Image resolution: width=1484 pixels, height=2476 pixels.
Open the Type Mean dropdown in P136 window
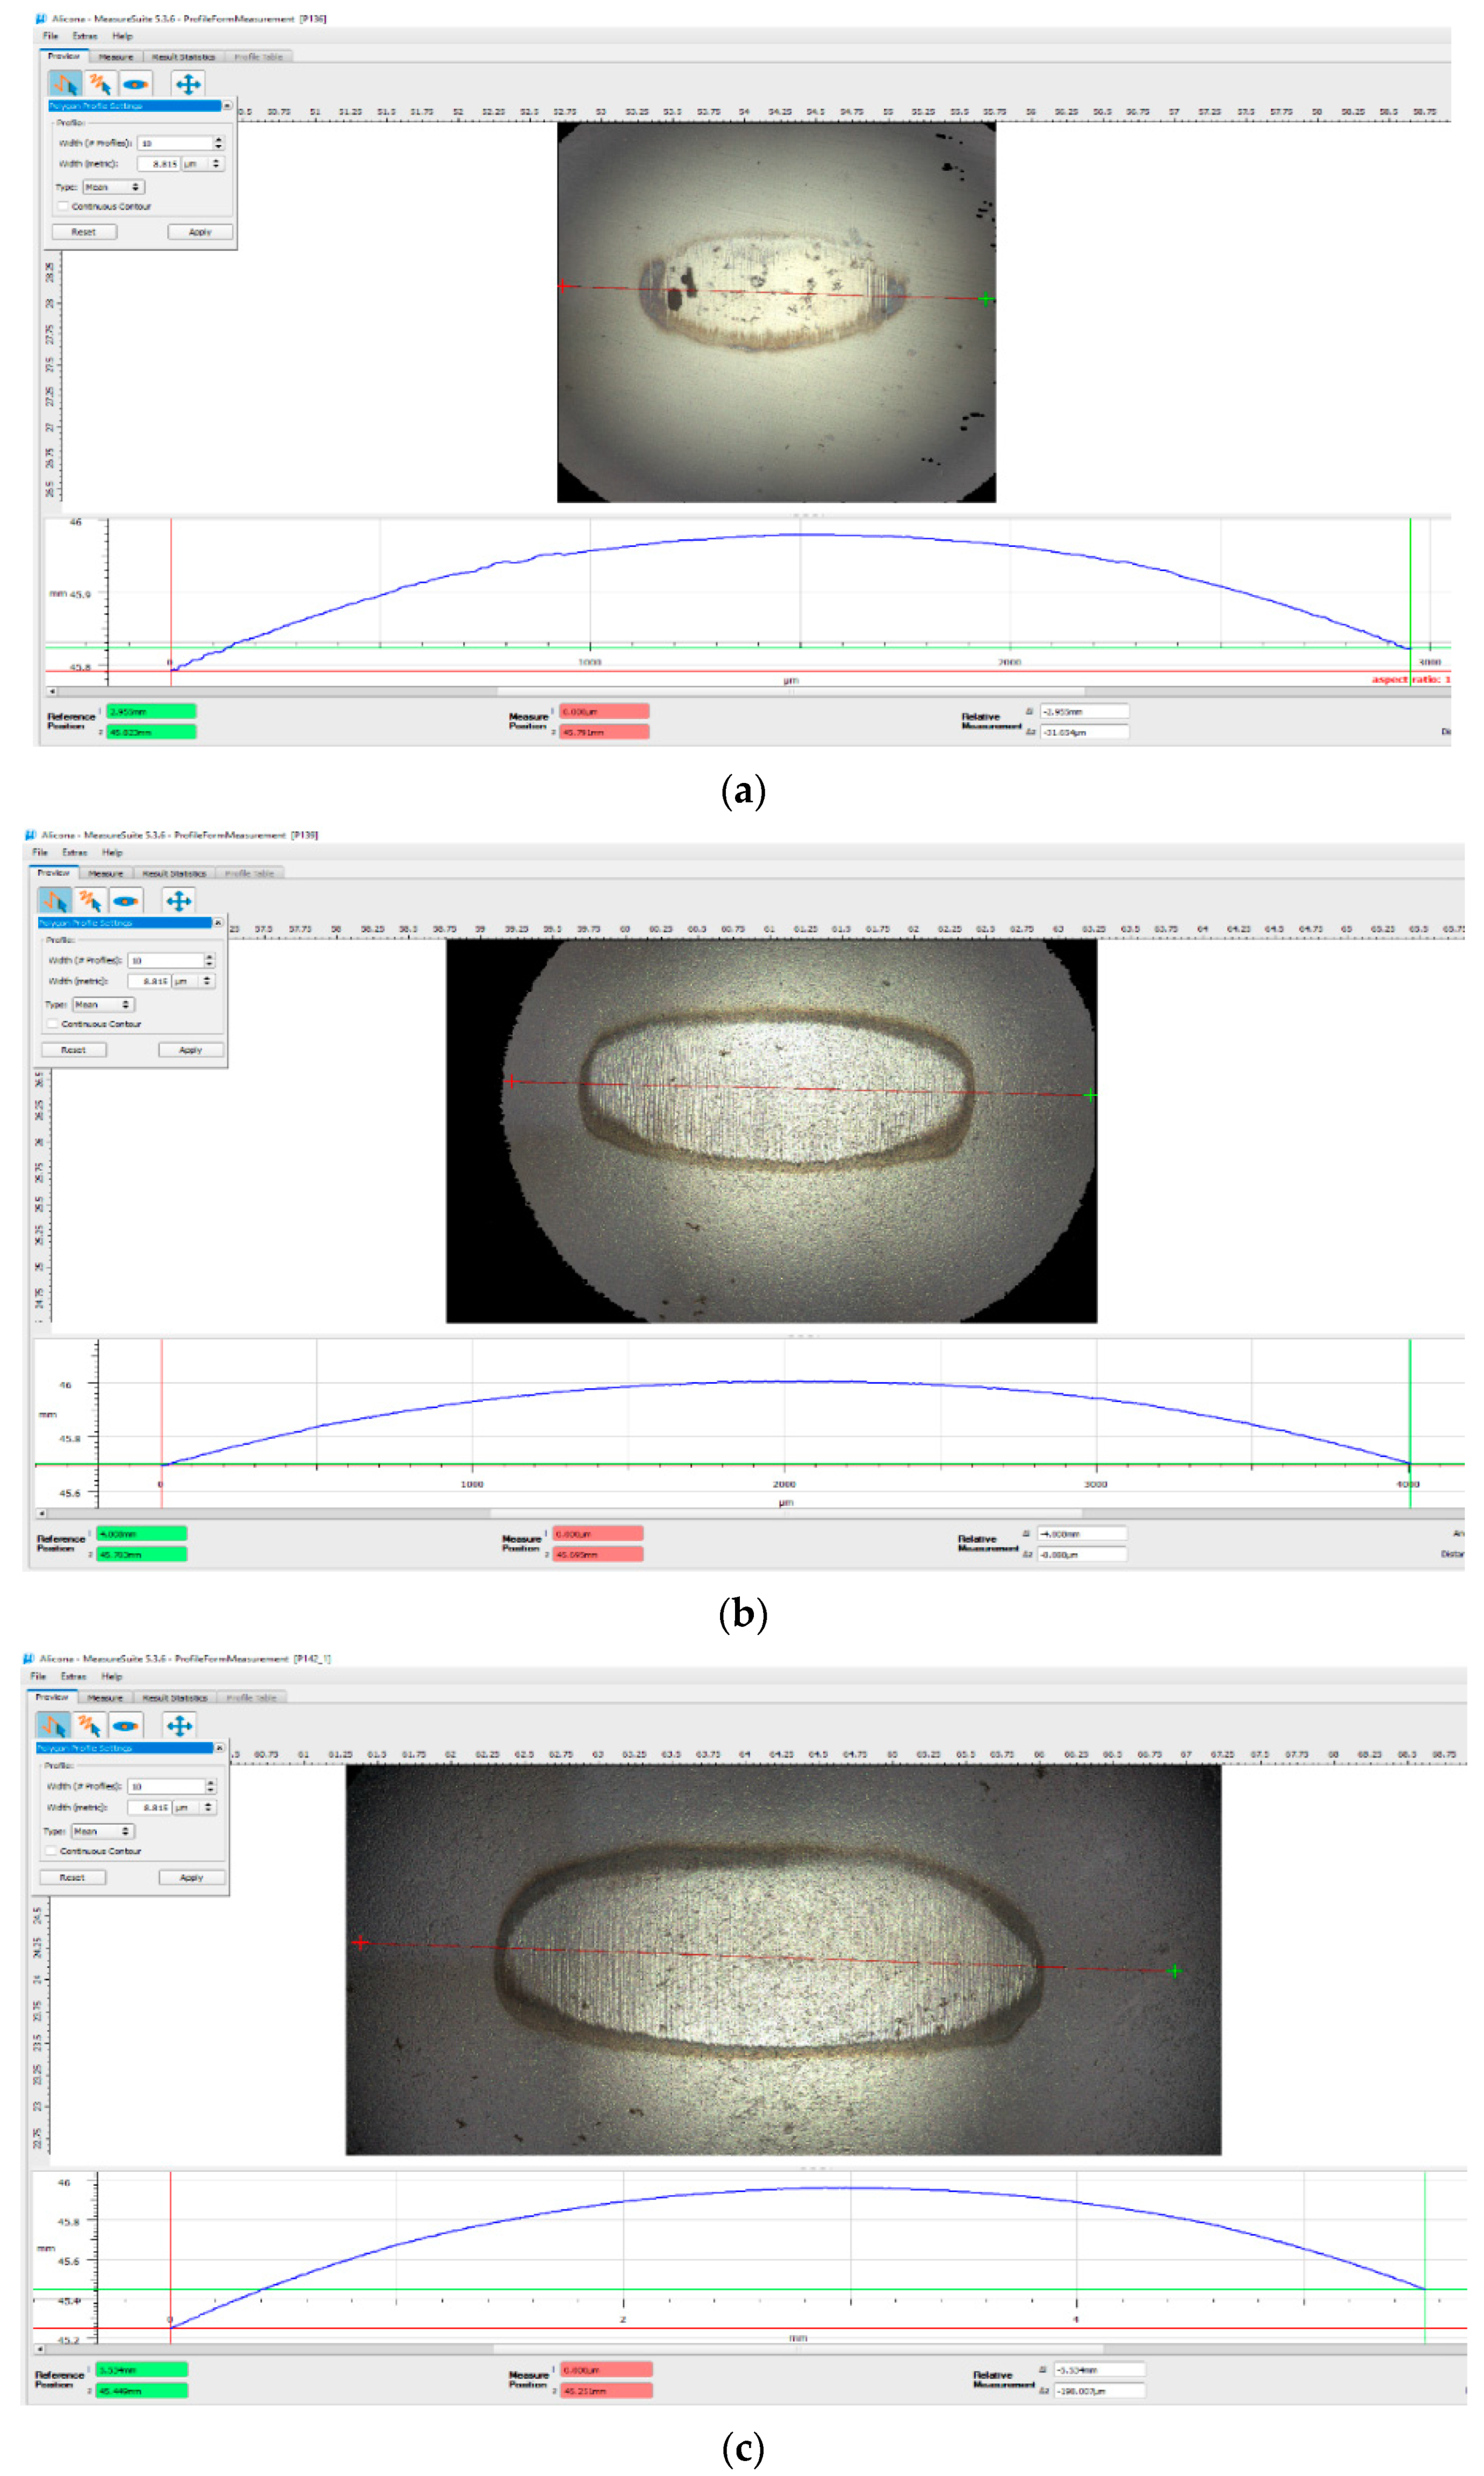coord(113,187)
